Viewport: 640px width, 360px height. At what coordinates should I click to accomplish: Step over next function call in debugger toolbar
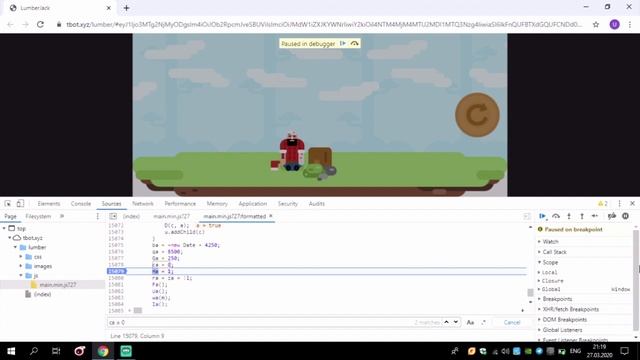click(556, 216)
